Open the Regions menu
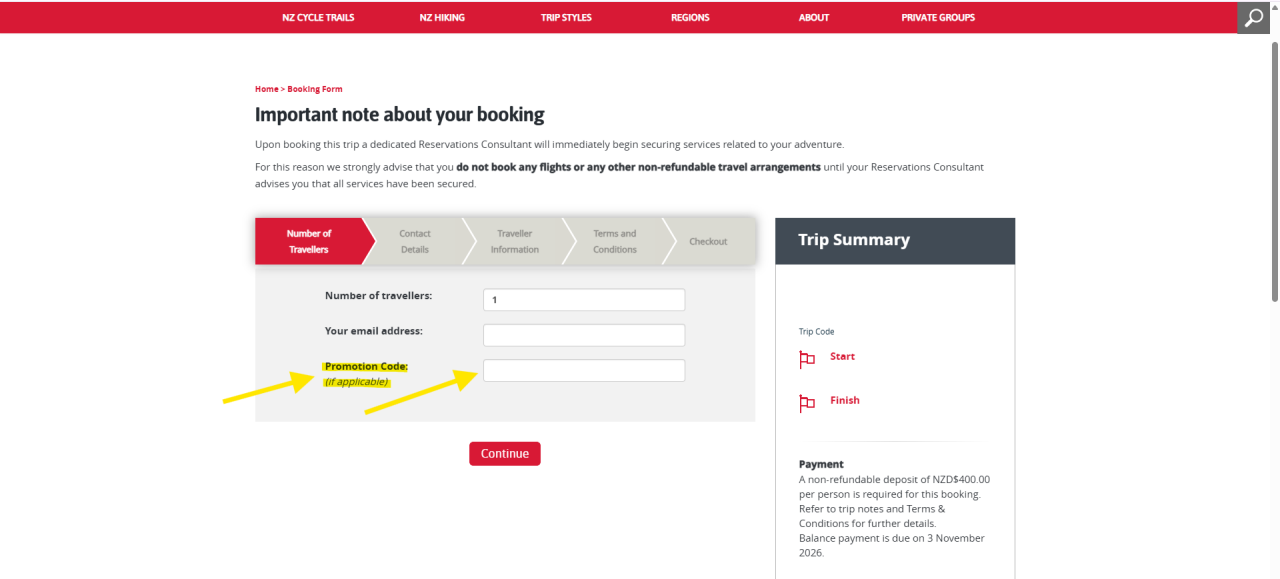Screen dimensions: 1280x579 (690, 17)
